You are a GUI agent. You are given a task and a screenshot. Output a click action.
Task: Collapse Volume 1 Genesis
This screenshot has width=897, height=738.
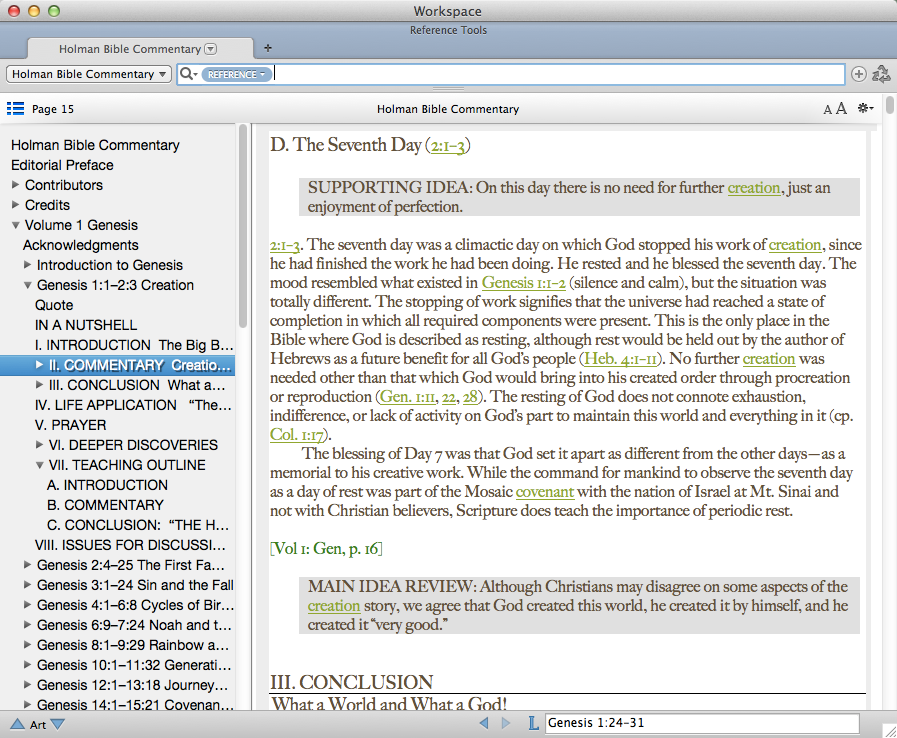(15, 225)
